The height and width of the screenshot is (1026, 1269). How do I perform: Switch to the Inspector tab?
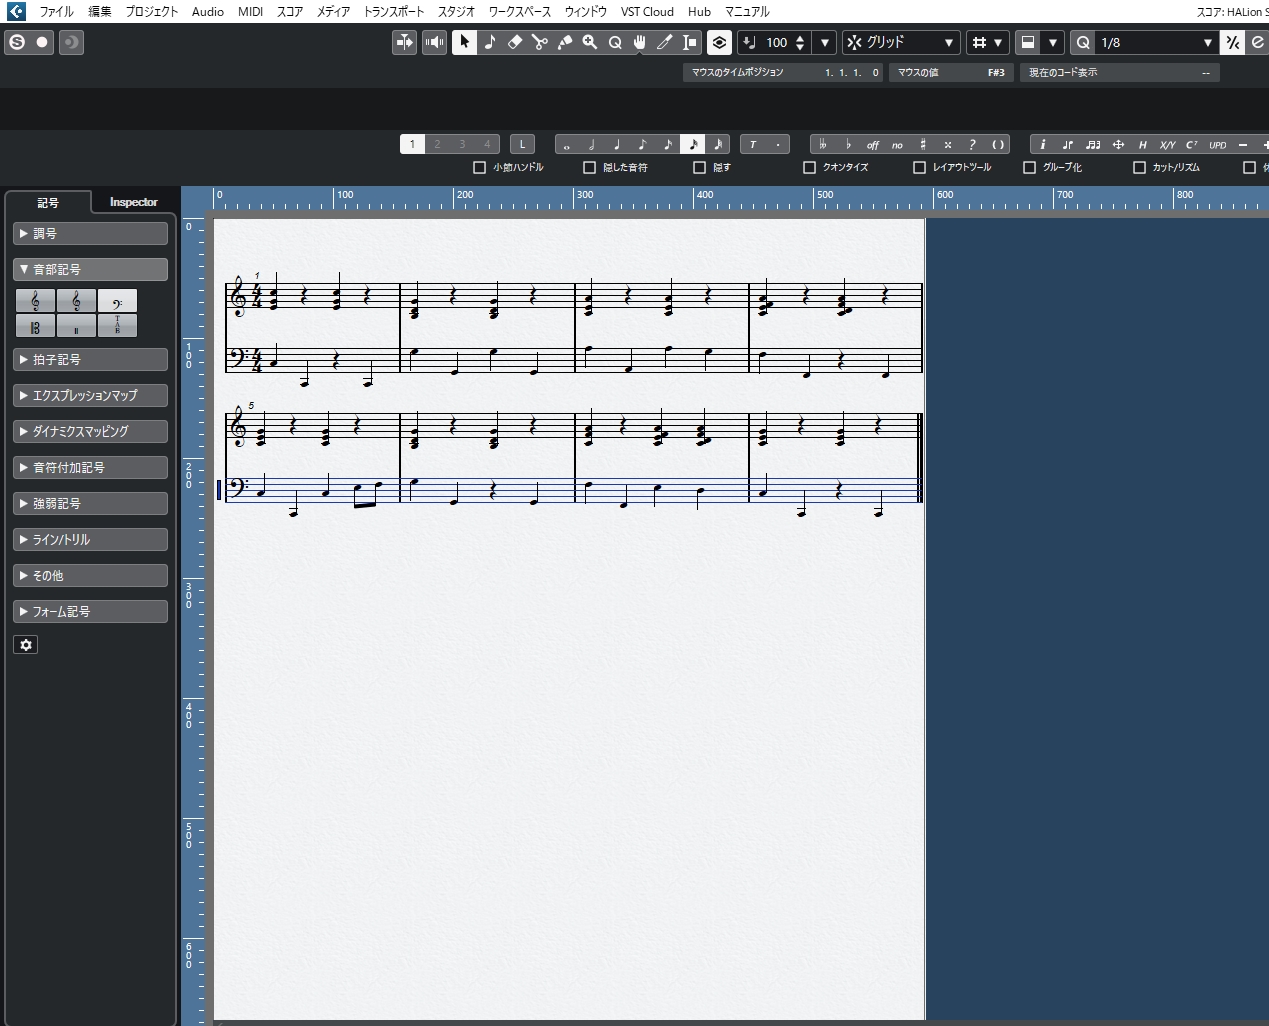133,202
